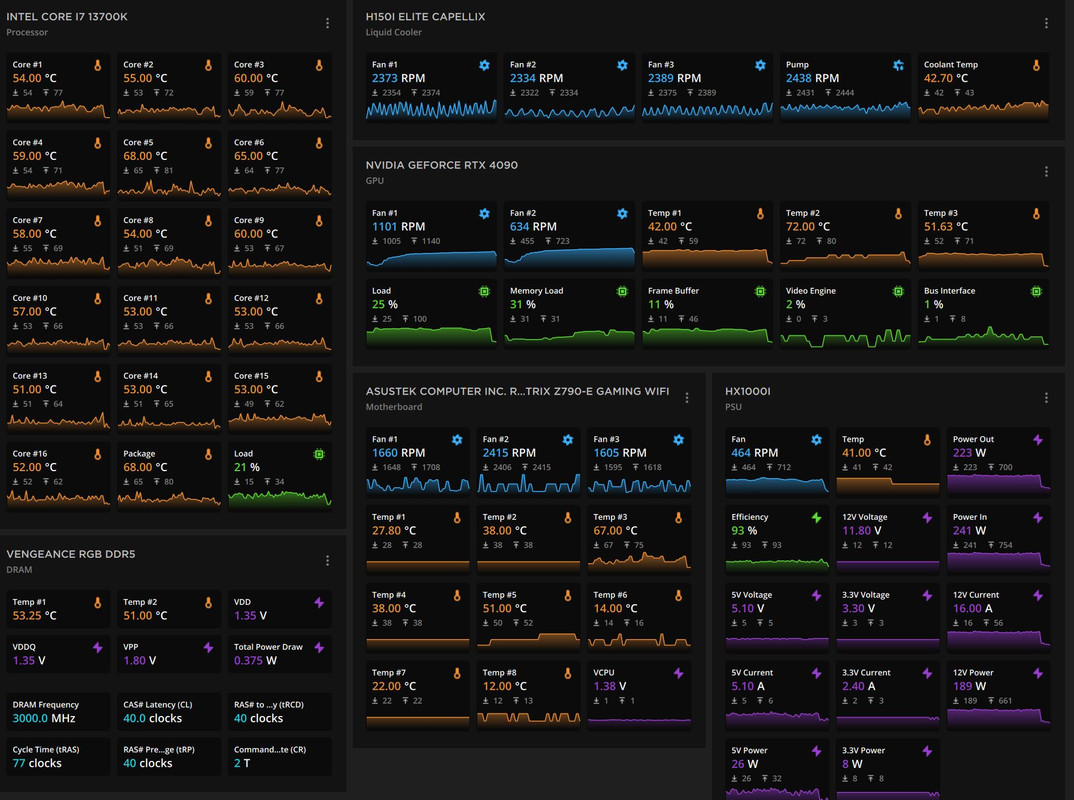Screen dimensions: 1074x800
Task: Click the PSU Power Out lightning icon
Action: [x=1038, y=440]
